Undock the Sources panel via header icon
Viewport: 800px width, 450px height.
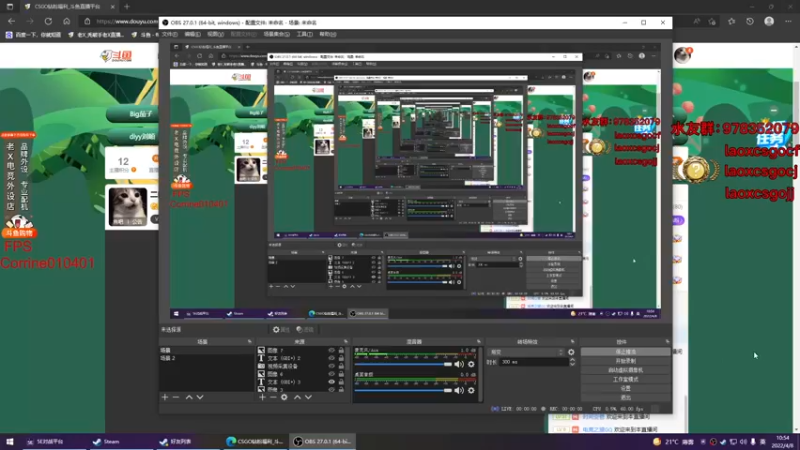click(x=346, y=341)
